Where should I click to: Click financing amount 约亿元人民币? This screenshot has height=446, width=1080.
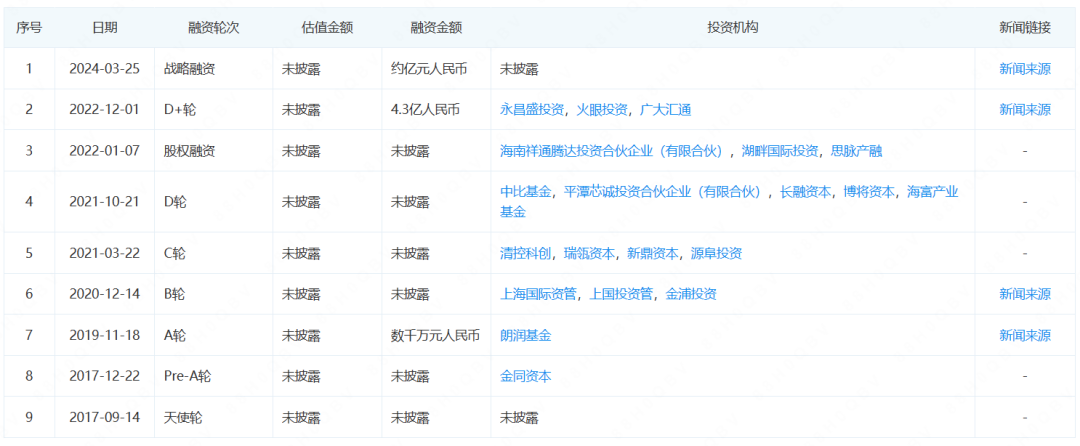click(430, 69)
